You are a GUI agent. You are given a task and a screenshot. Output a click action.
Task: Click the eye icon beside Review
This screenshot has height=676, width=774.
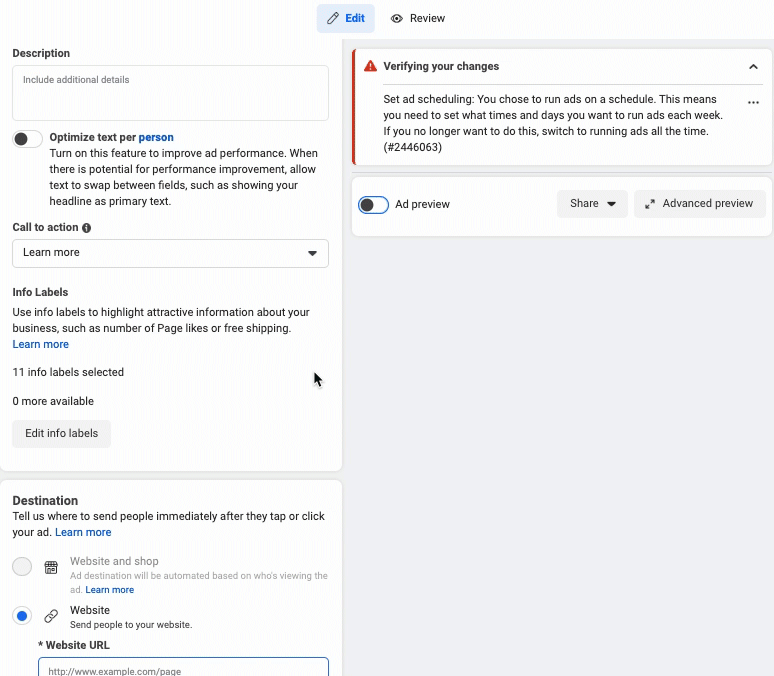click(x=397, y=18)
